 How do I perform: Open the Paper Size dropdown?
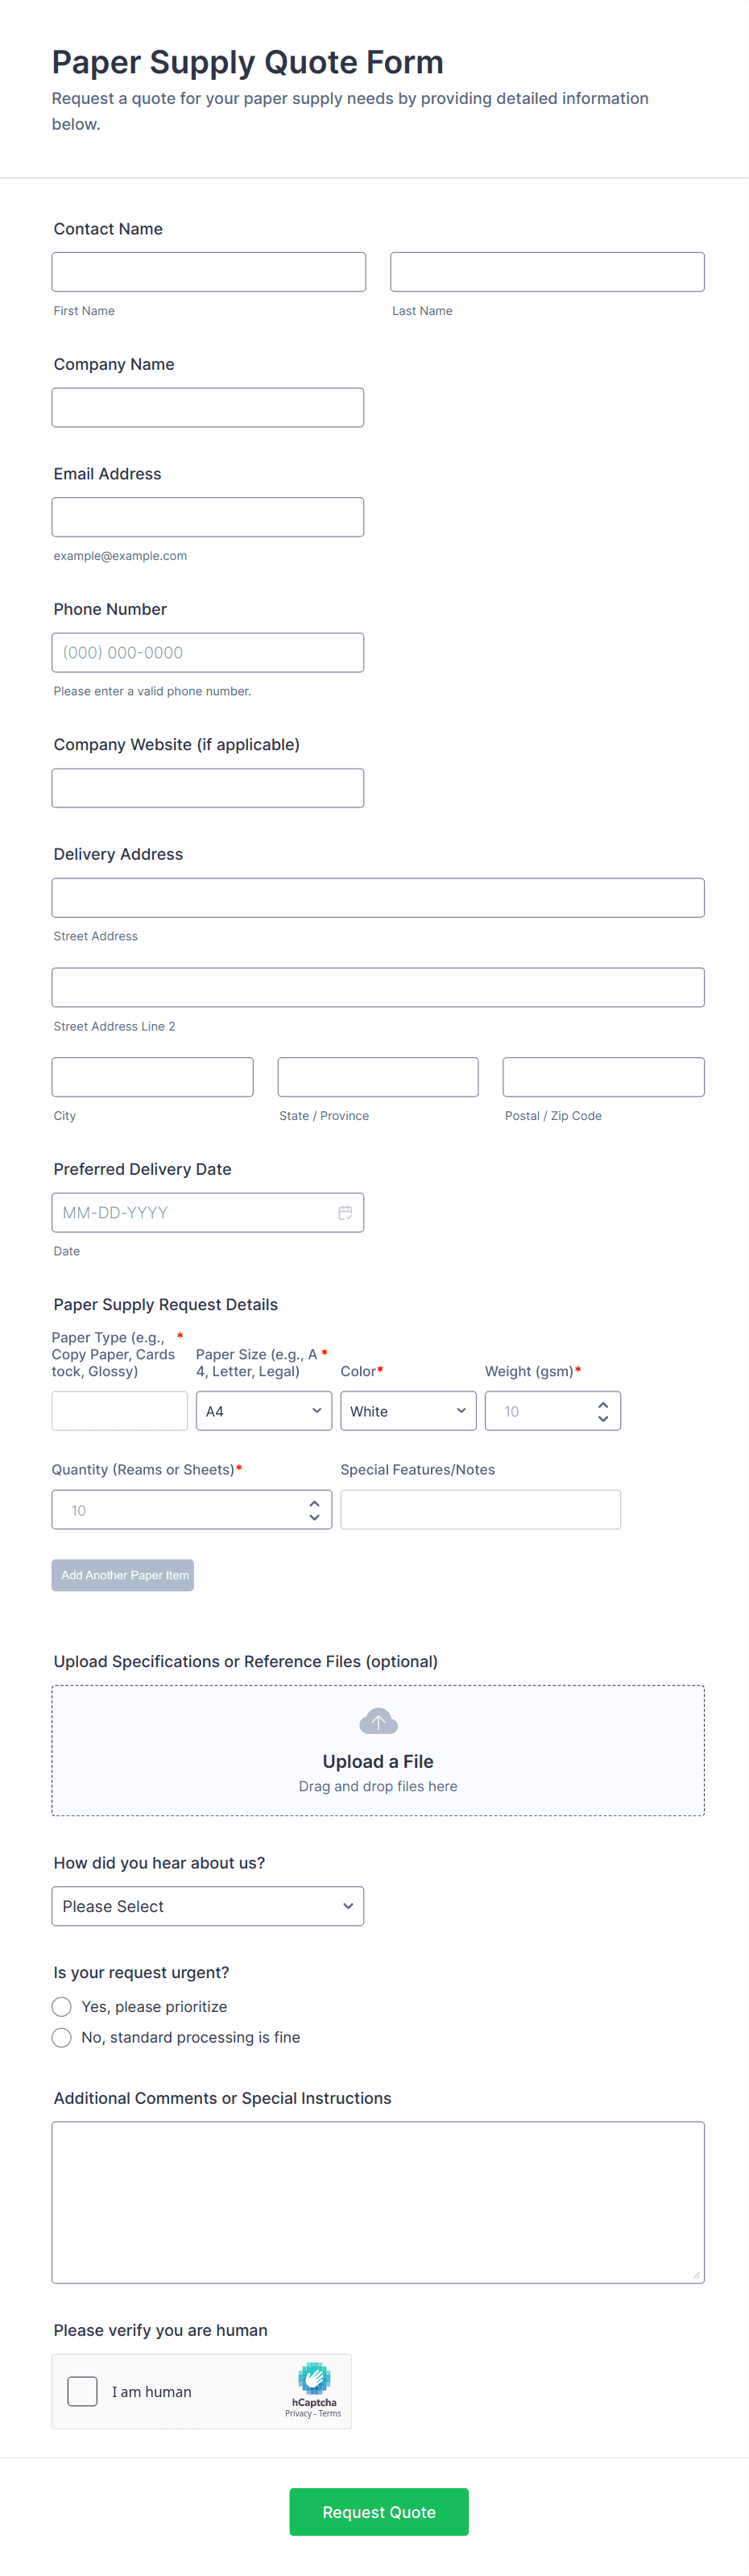coord(263,1411)
